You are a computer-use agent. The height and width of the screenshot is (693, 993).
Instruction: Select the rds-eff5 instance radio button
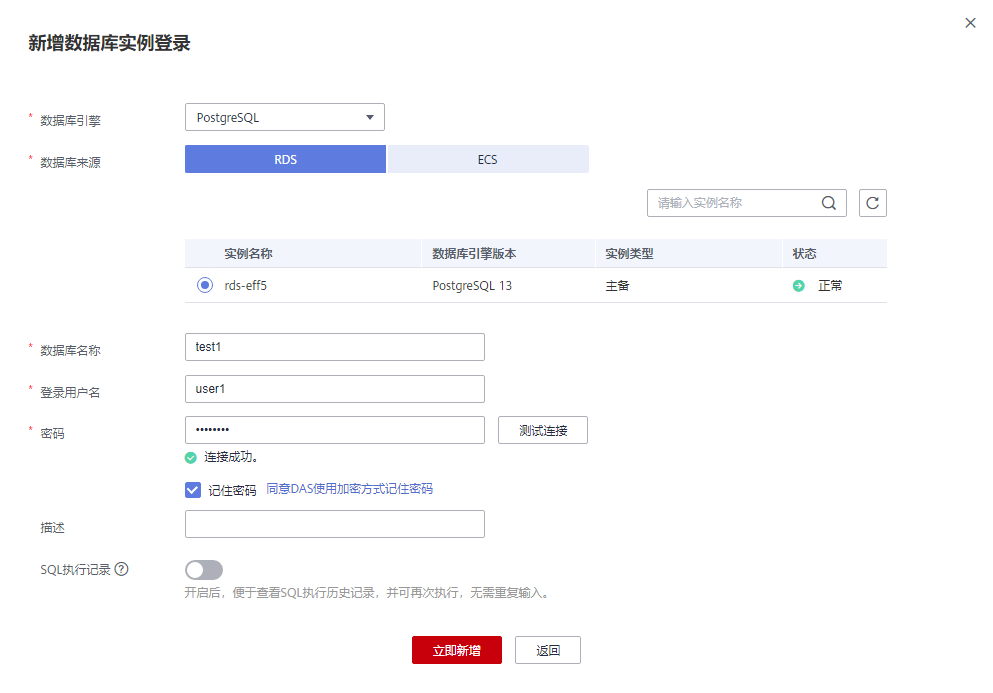point(205,285)
